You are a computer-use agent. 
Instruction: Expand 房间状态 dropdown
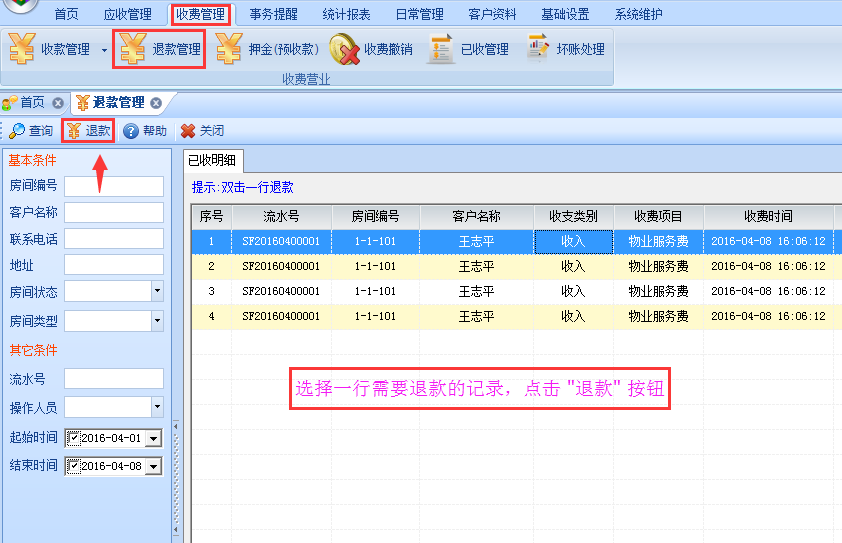[157, 291]
